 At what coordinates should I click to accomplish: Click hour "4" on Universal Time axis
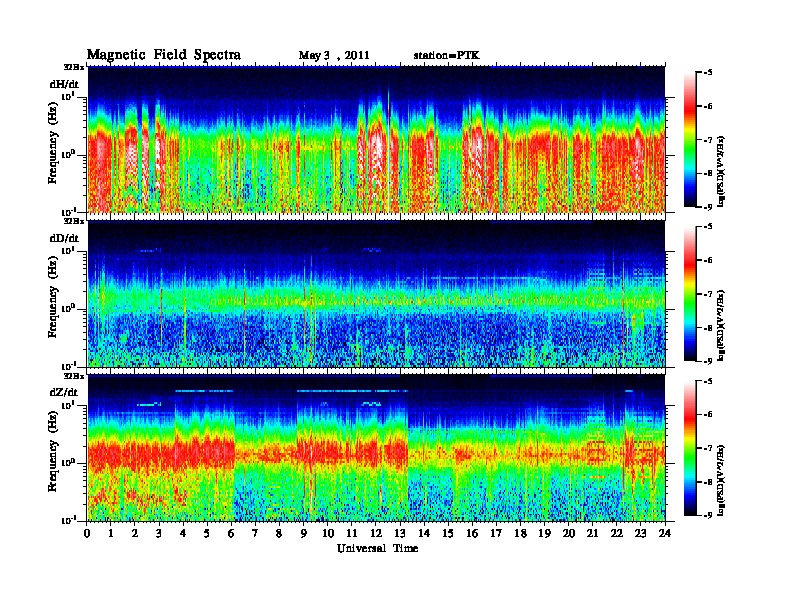pyautogui.click(x=183, y=533)
